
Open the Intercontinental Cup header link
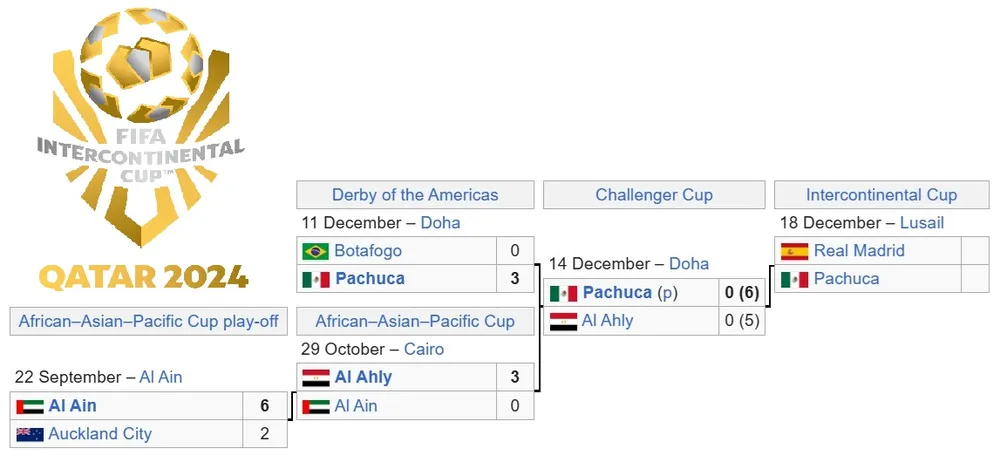point(881,195)
